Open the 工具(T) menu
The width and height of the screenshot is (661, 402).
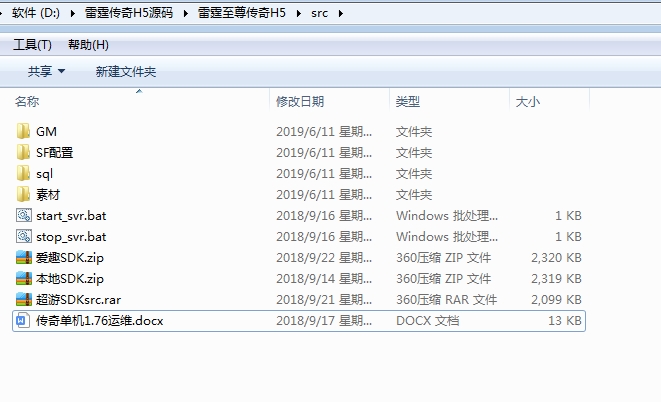(32, 45)
